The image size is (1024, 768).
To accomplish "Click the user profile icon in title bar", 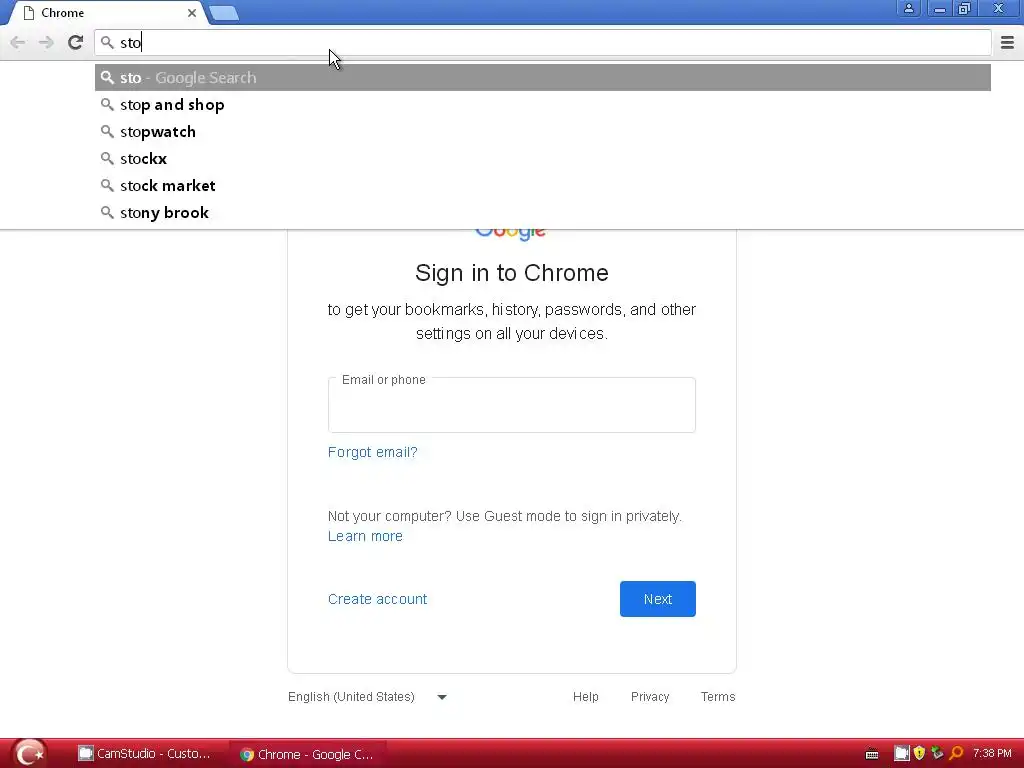I will point(908,8).
